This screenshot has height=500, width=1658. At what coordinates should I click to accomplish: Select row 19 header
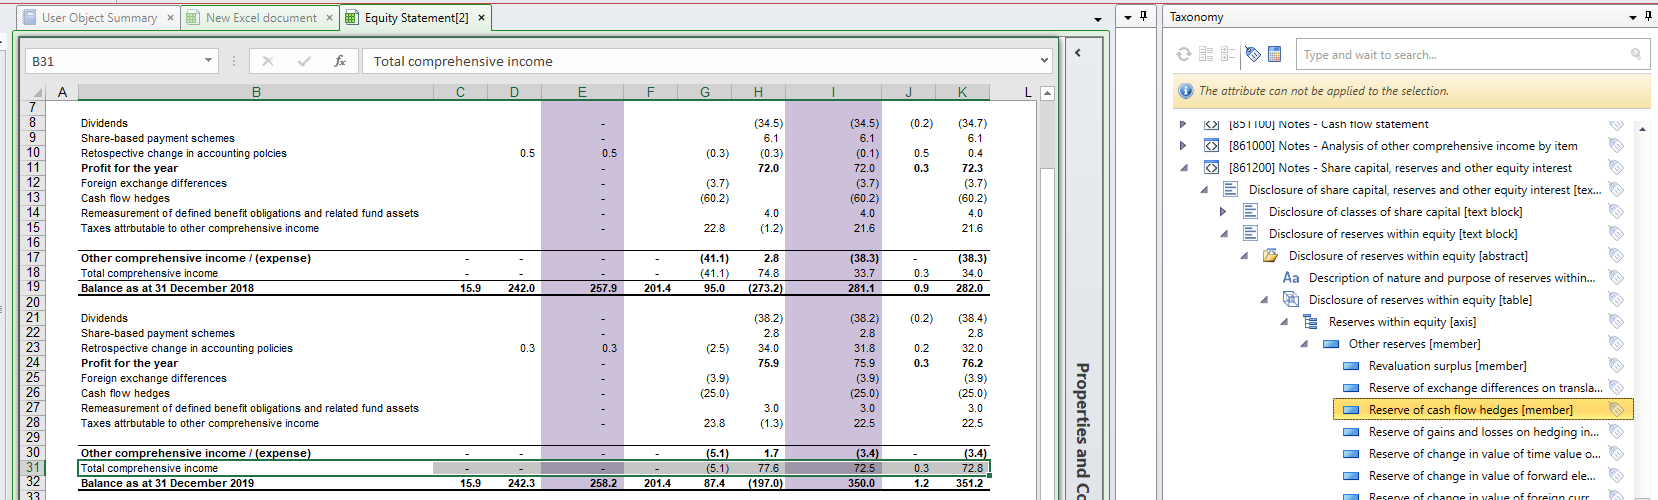point(33,287)
